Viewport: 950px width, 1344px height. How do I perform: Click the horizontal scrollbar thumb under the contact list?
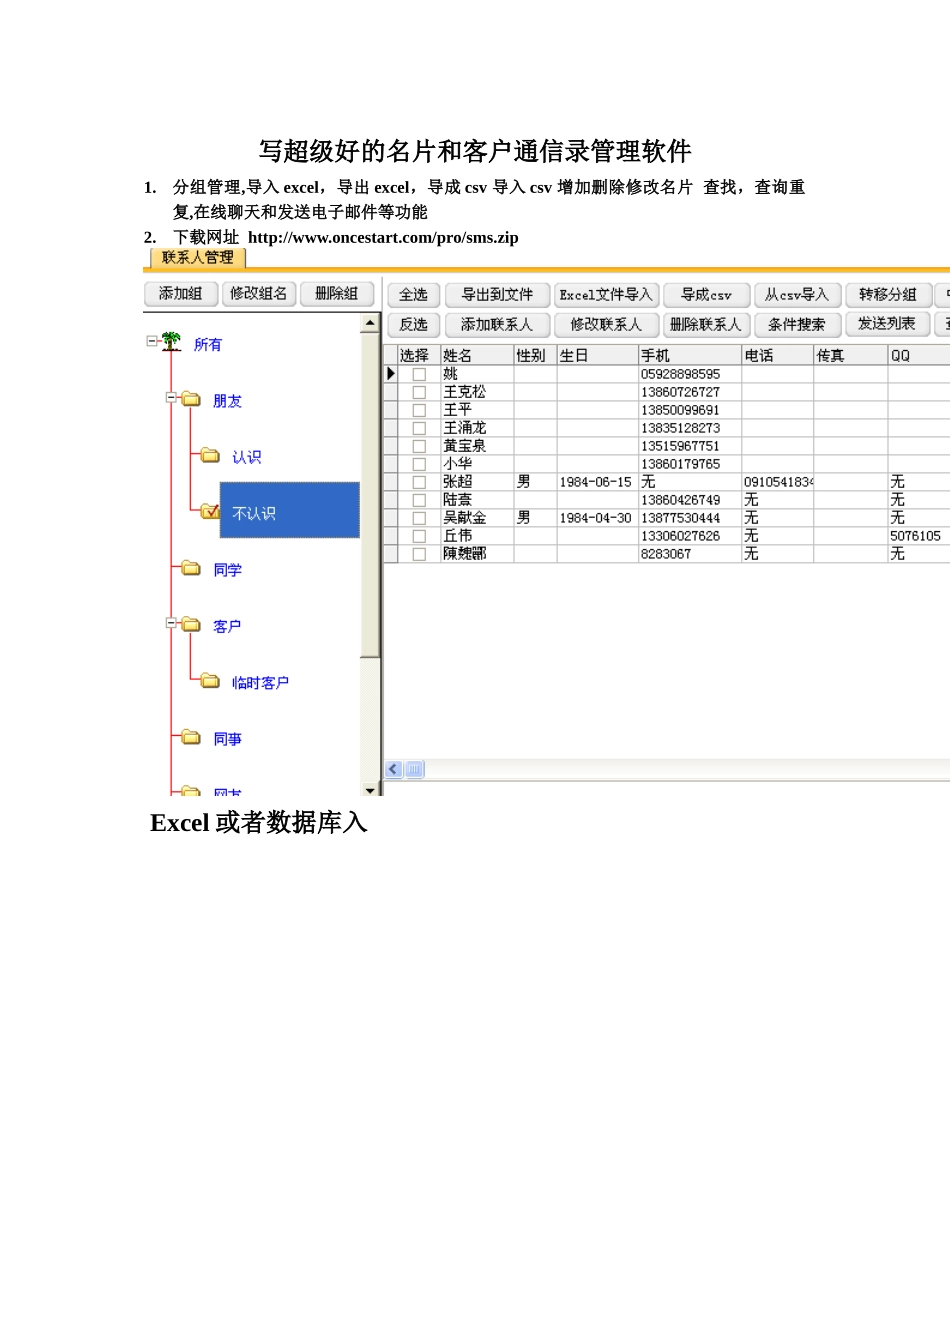tap(414, 769)
